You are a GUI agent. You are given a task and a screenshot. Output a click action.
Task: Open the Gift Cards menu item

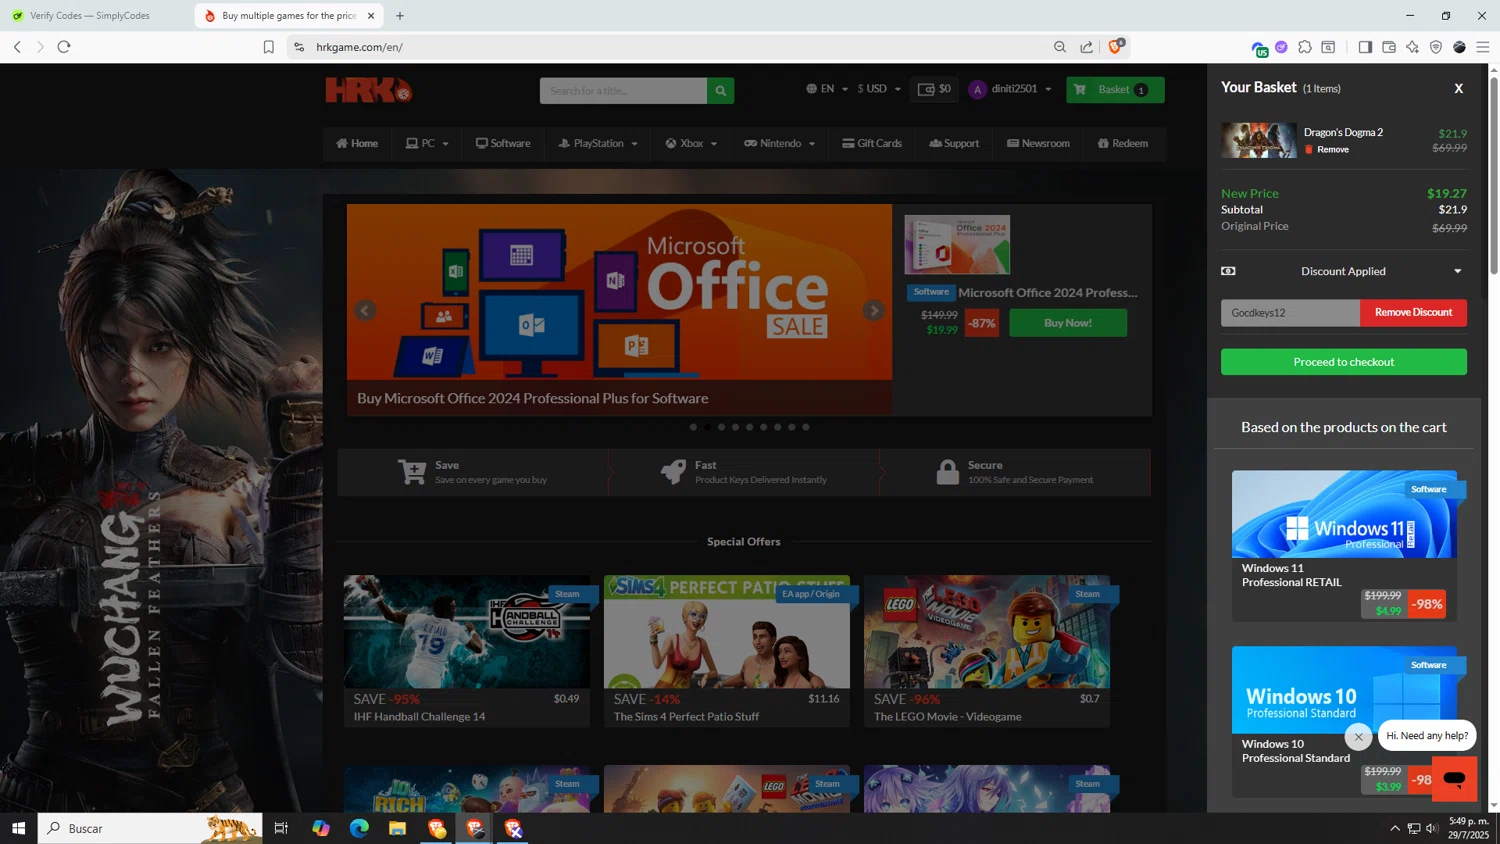coord(872,143)
